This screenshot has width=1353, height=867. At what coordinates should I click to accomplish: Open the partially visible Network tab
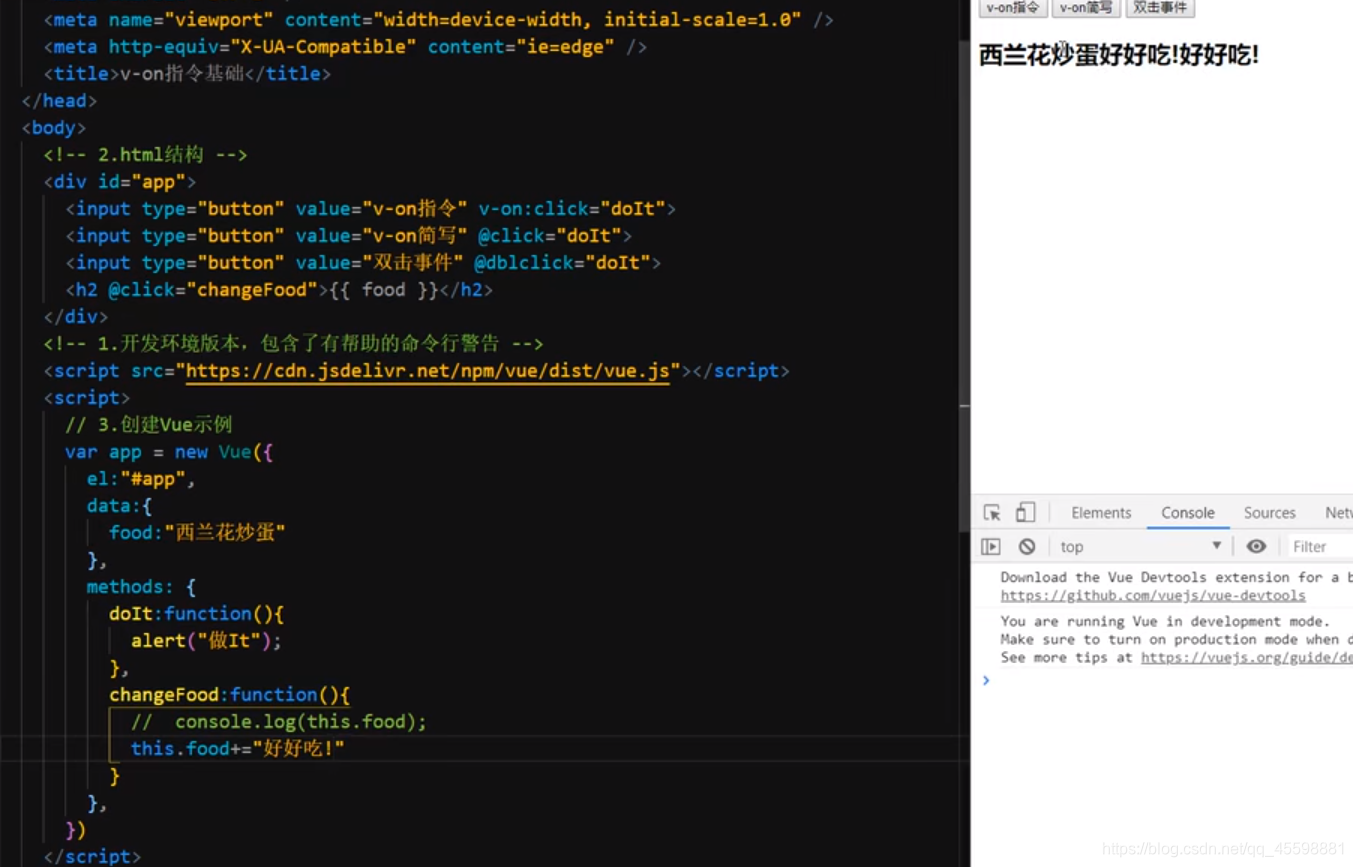tap(1337, 513)
